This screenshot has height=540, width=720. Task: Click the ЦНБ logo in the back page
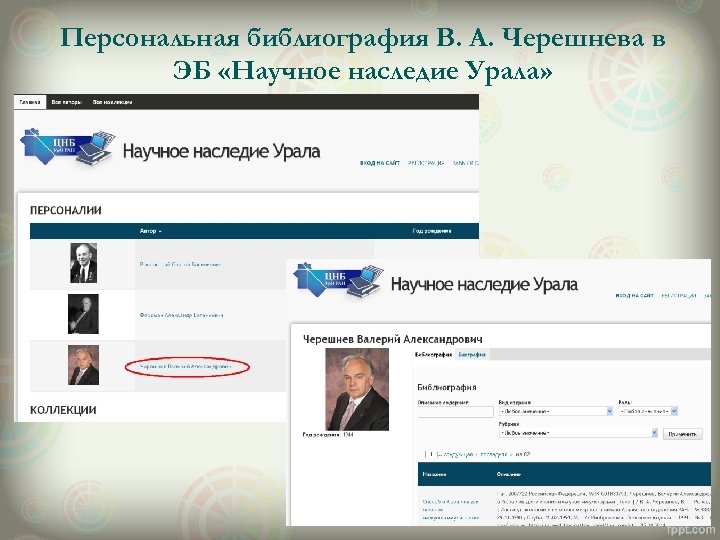tap(67, 147)
